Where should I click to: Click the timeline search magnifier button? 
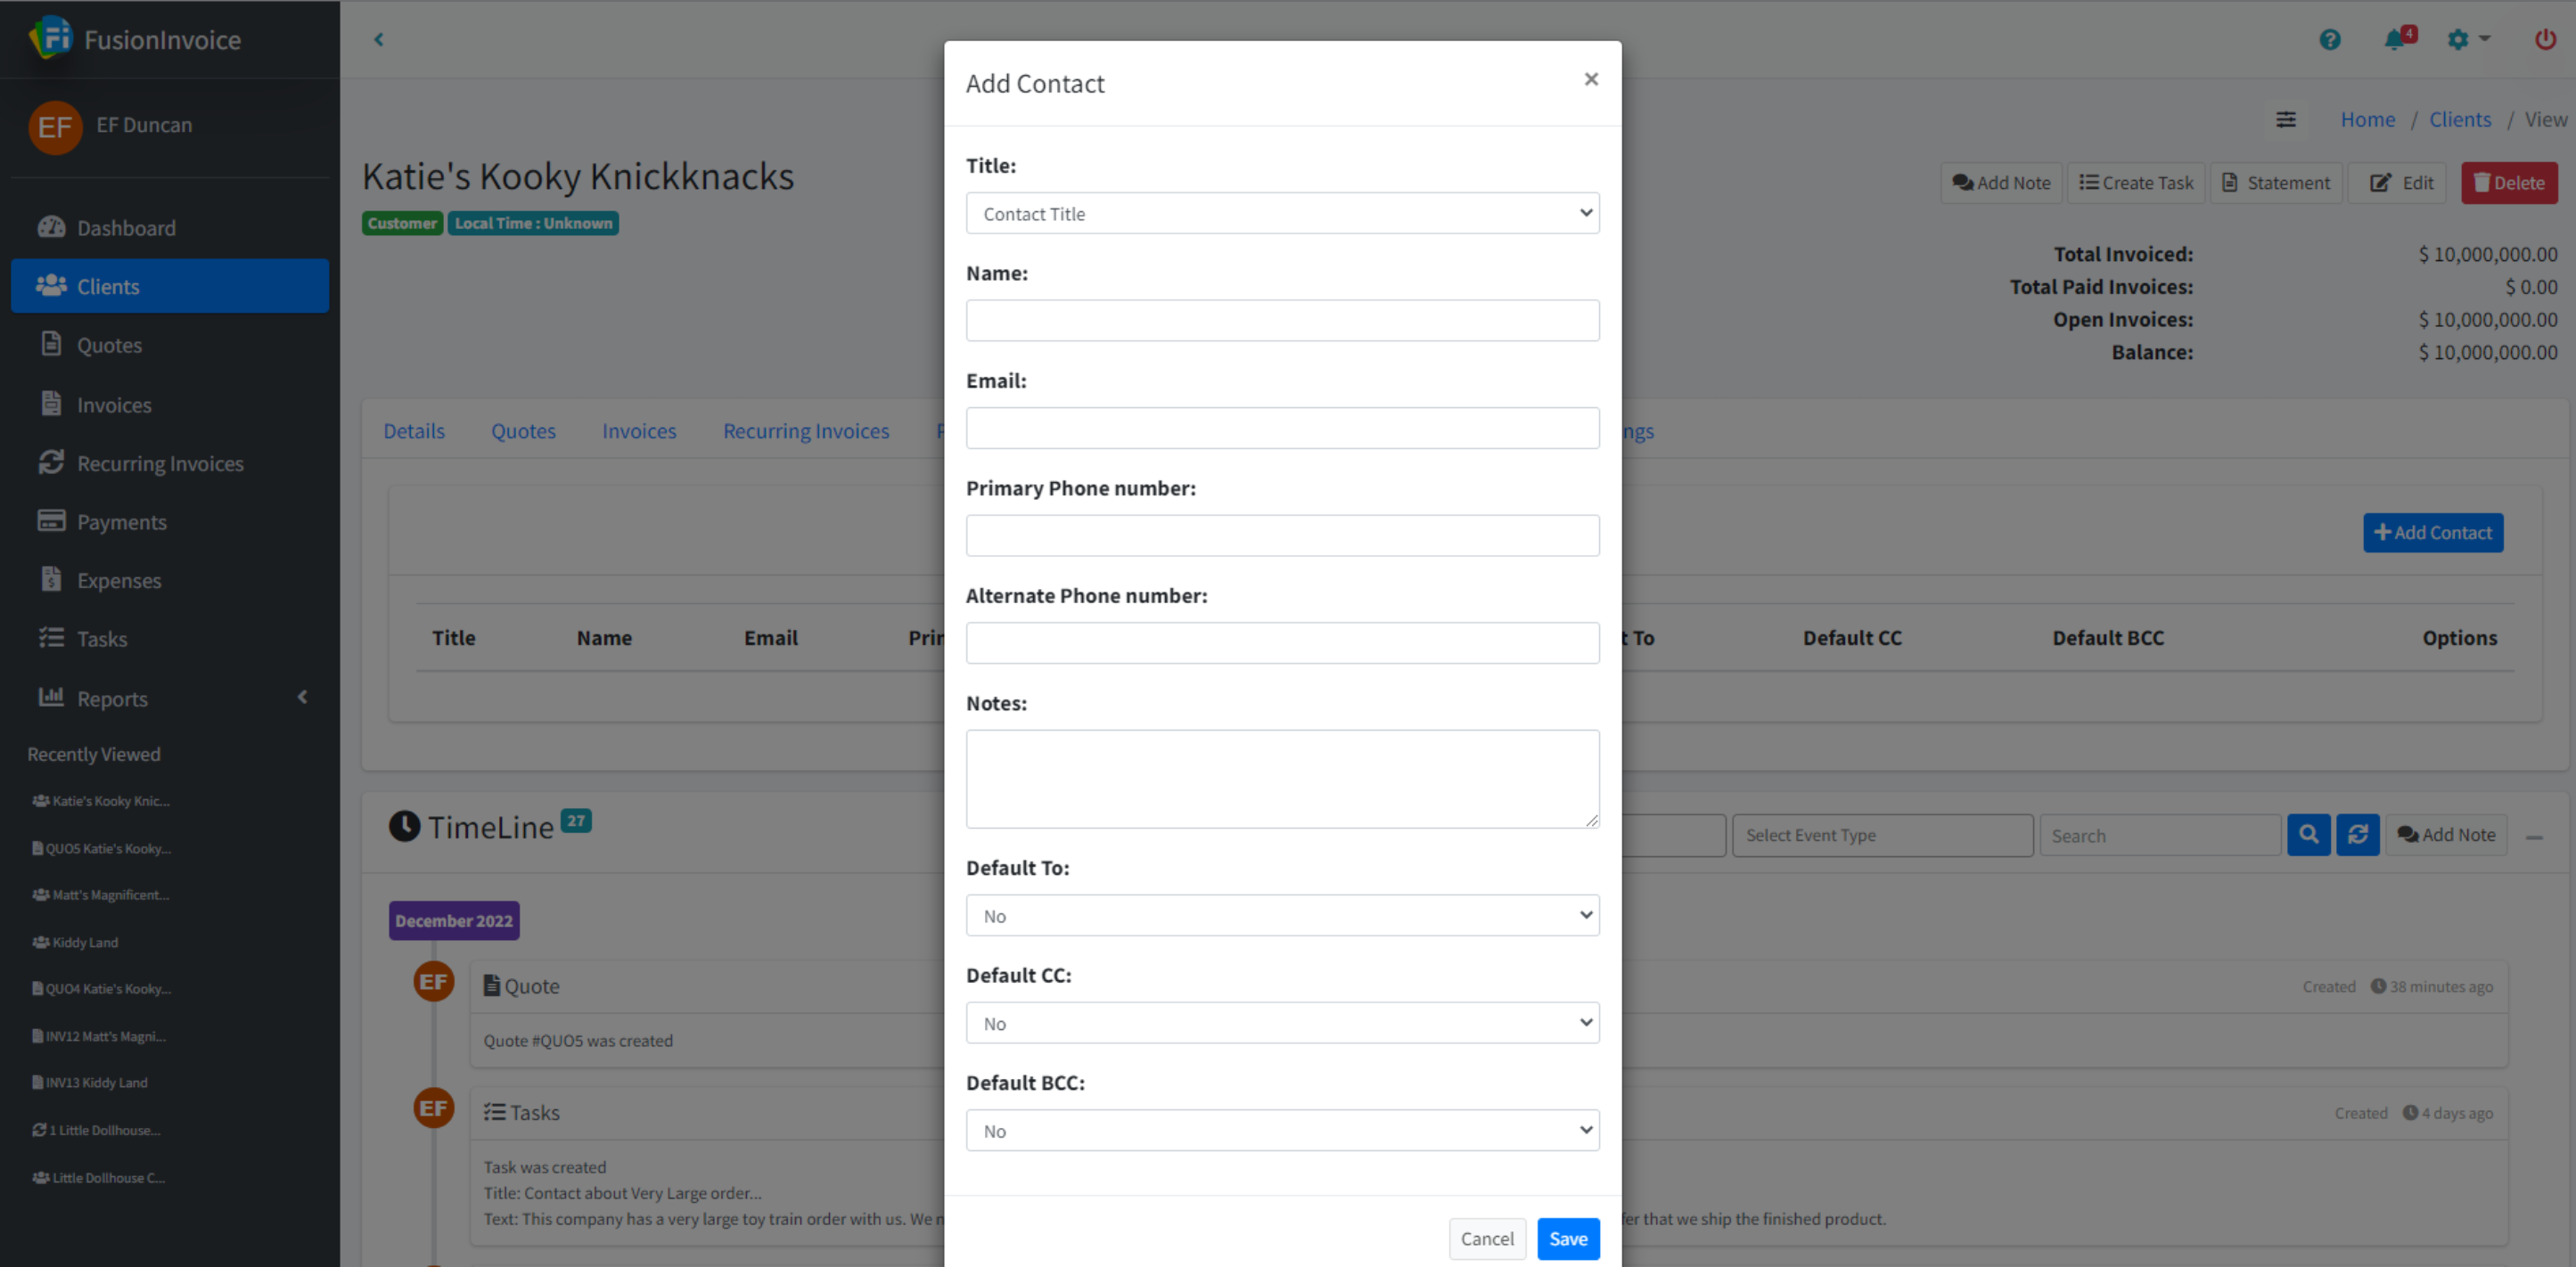pyautogui.click(x=2308, y=834)
